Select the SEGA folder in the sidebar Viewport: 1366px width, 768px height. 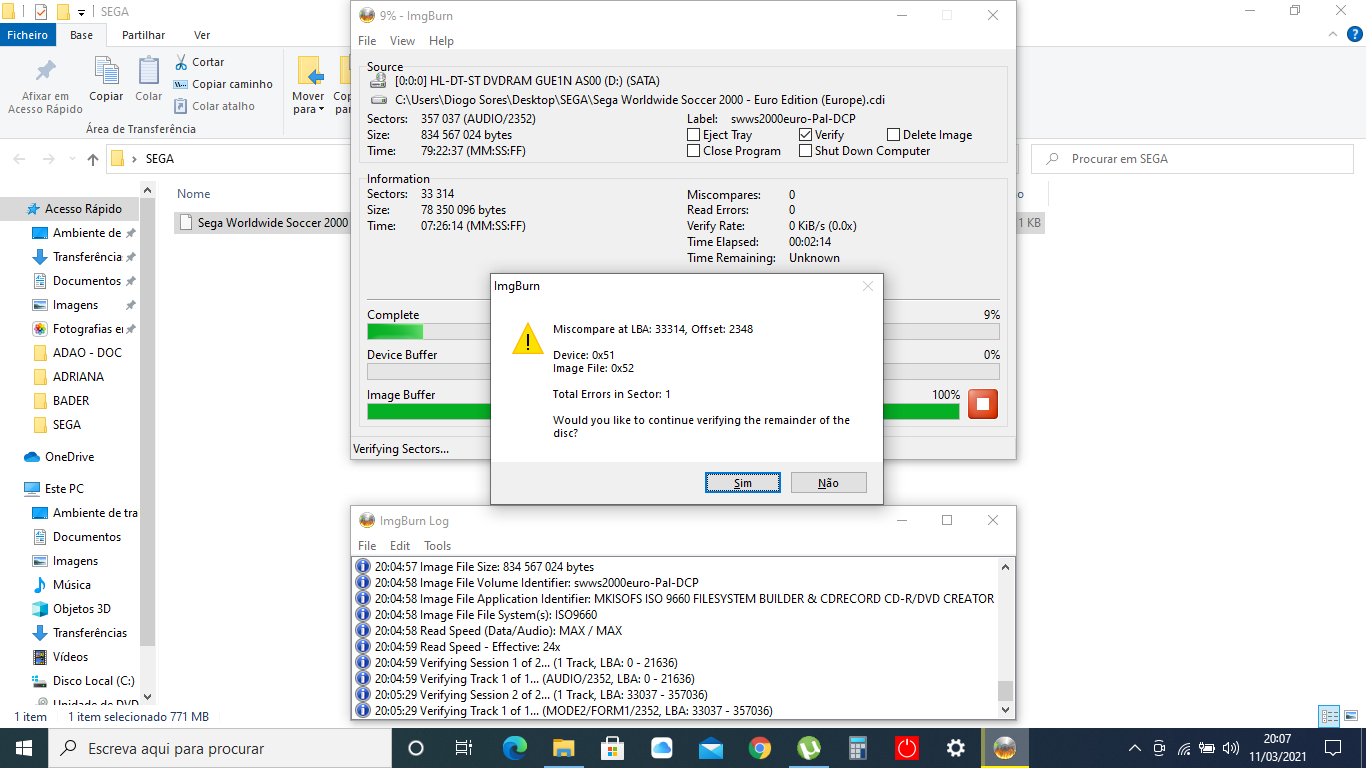[x=67, y=425]
